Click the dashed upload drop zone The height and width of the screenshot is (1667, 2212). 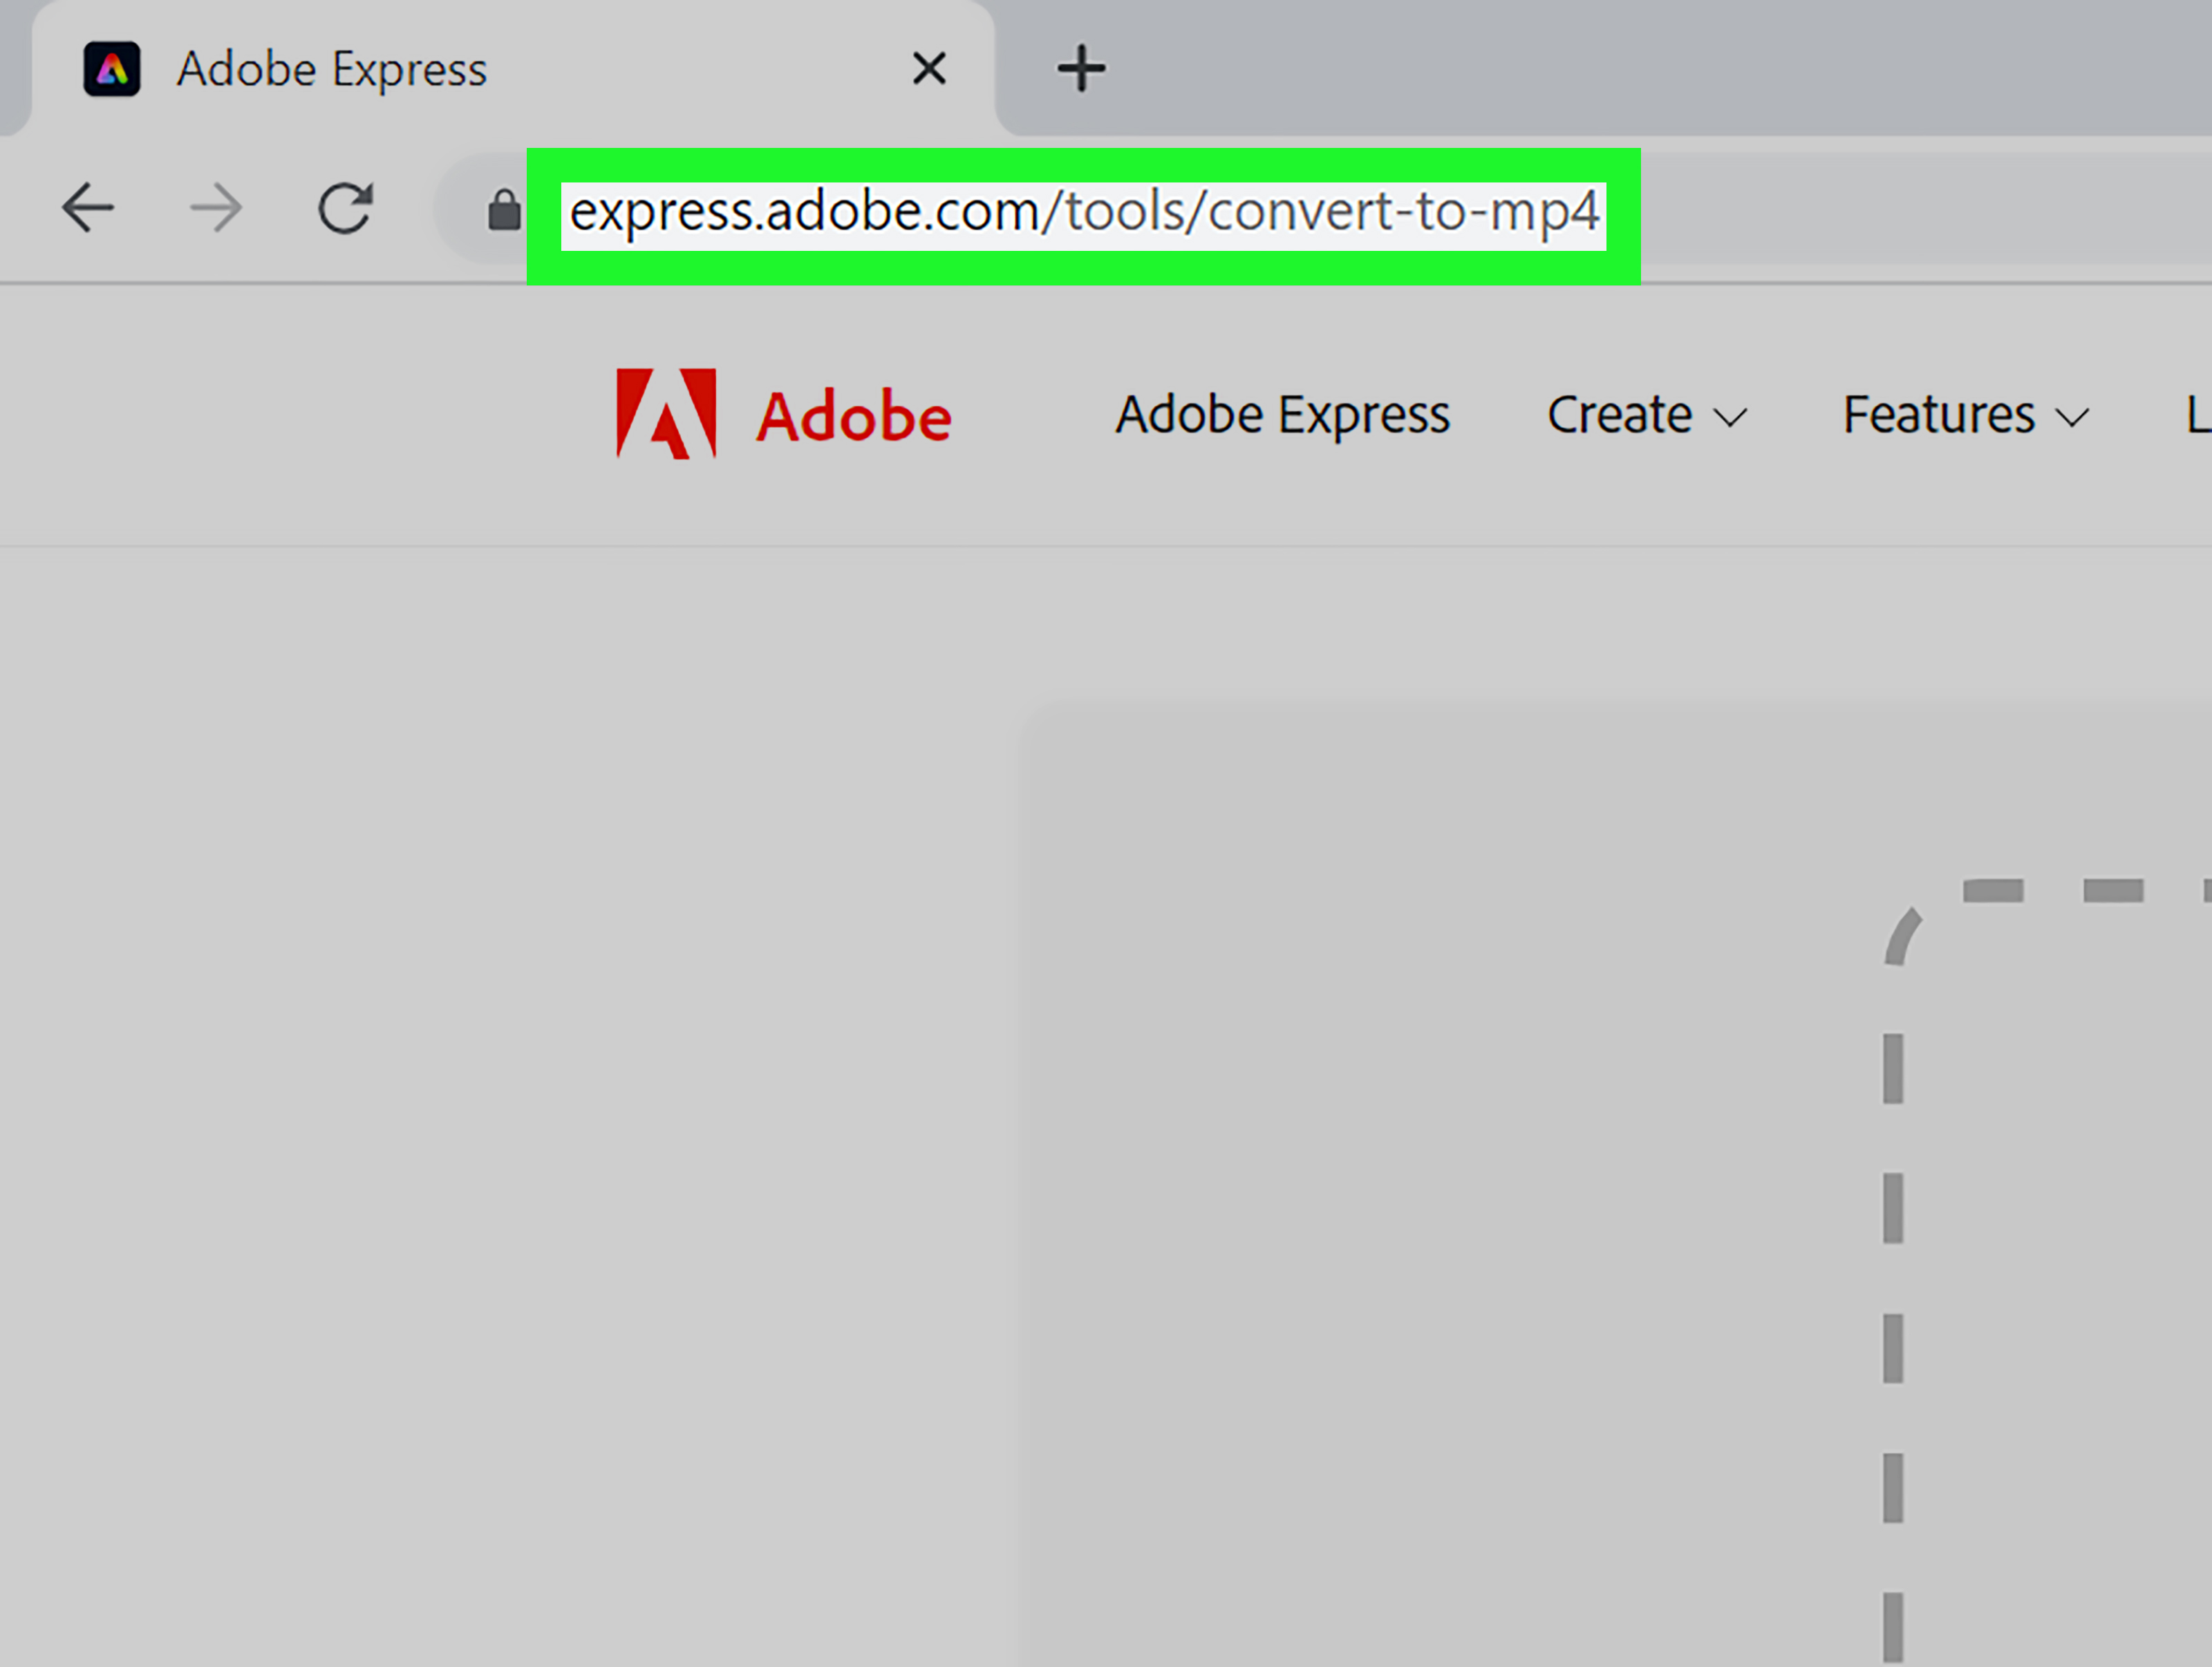pos(2048,1270)
